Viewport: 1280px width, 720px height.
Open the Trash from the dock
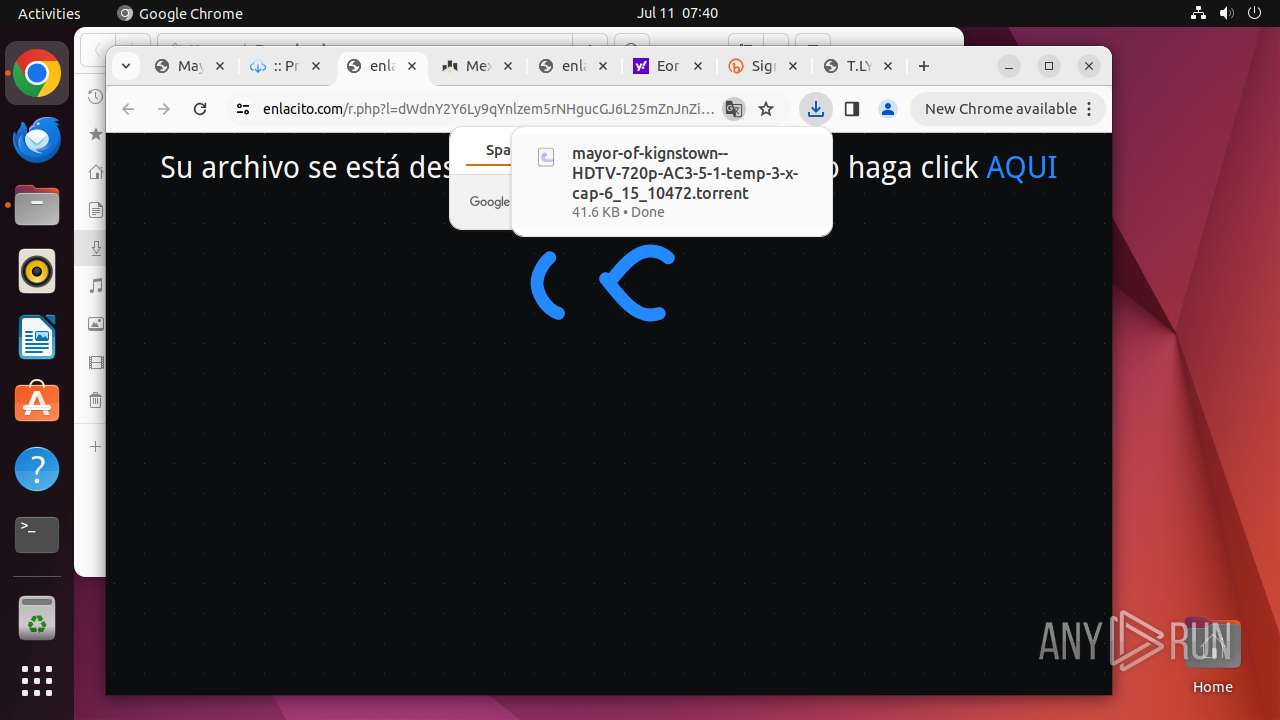(37, 618)
